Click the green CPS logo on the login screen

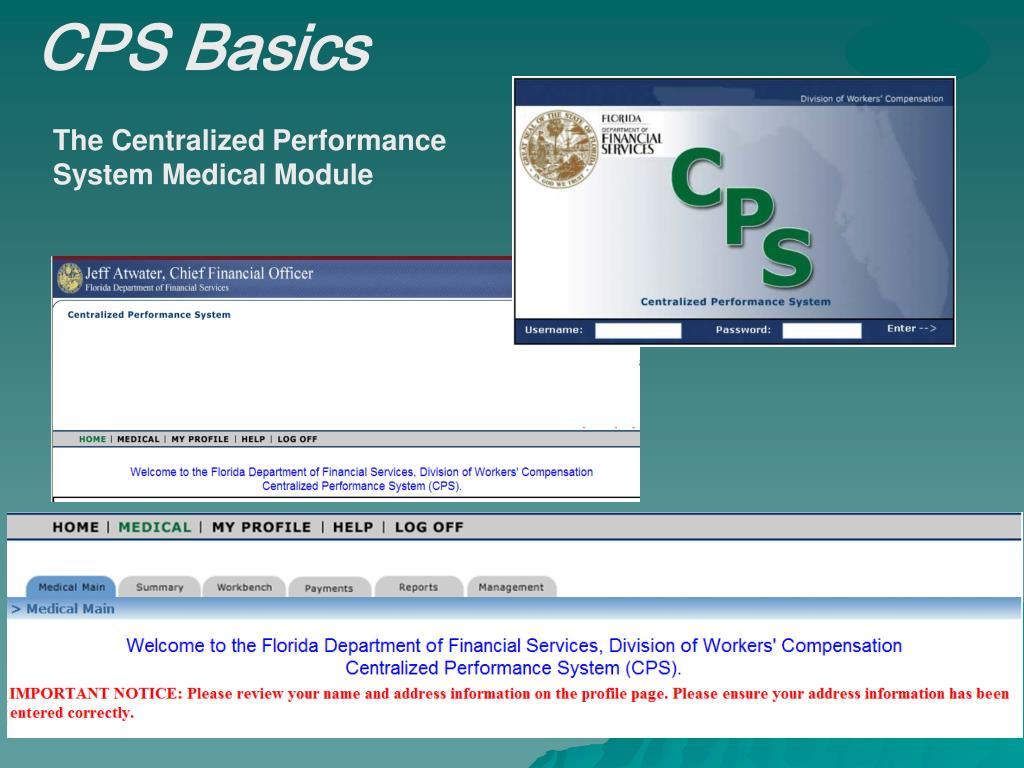[742, 216]
